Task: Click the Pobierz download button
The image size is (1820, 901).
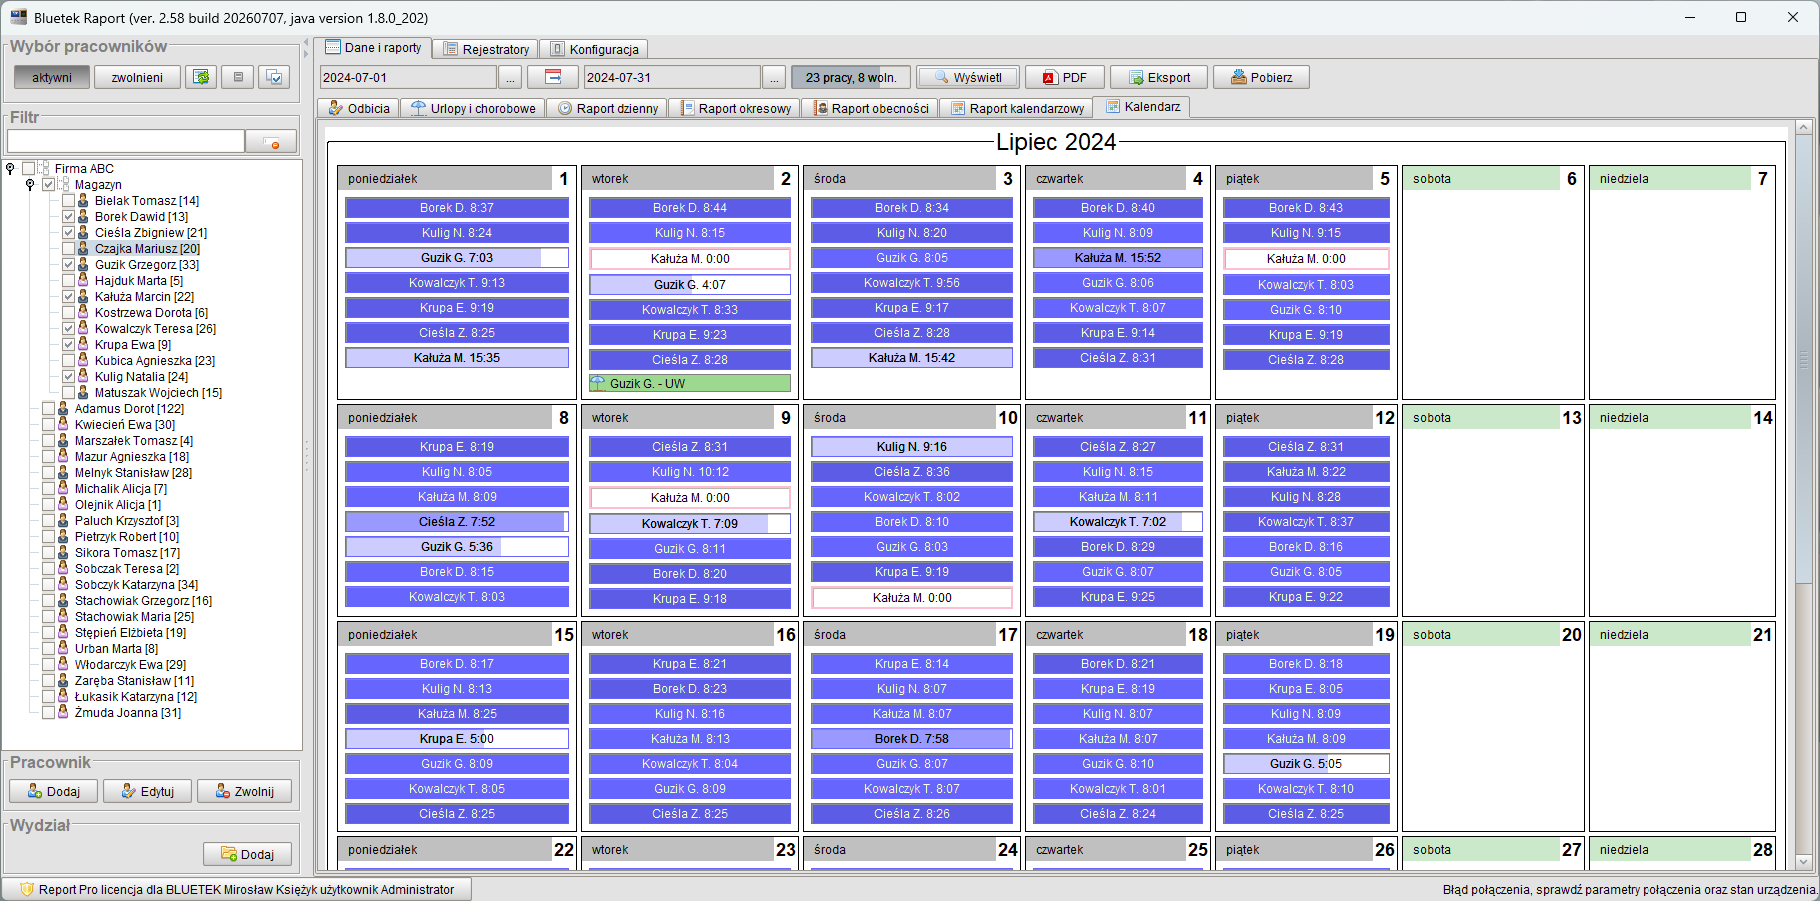Action: click(x=1261, y=77)
